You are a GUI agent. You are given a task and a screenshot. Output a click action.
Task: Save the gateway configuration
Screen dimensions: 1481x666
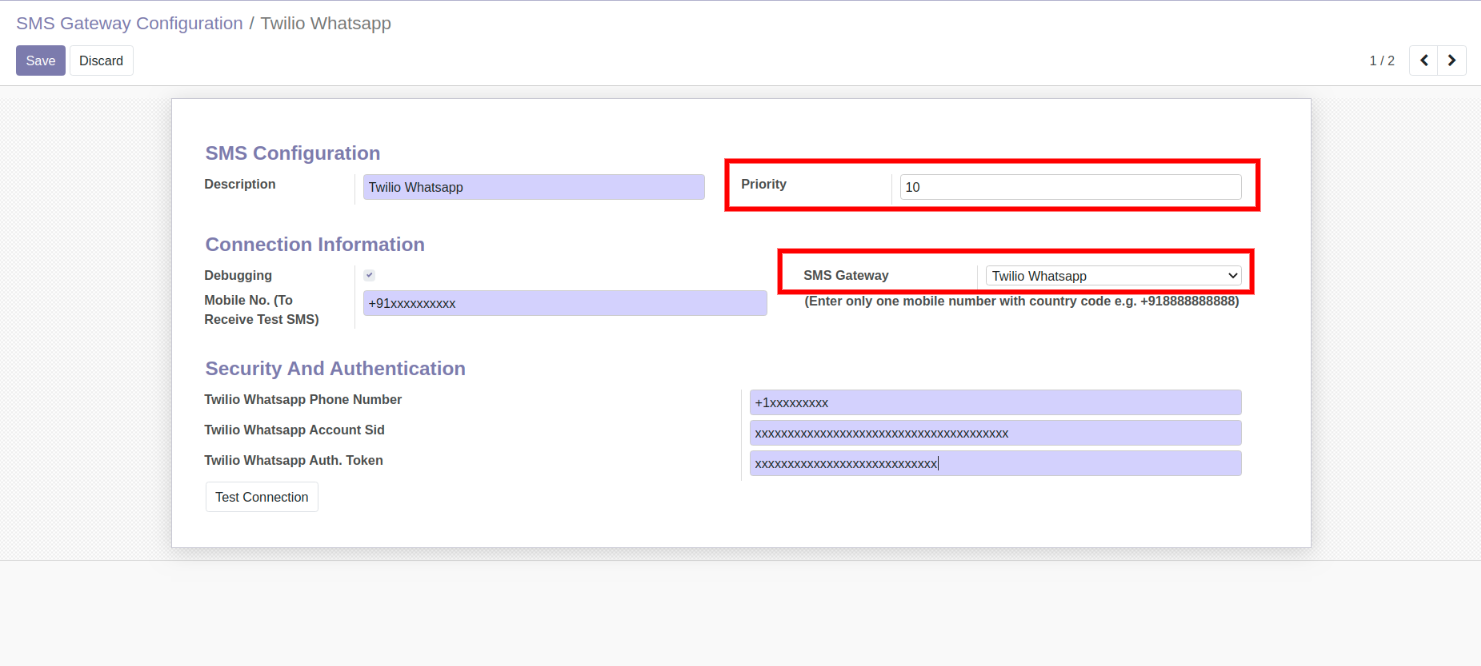(41, 61)
